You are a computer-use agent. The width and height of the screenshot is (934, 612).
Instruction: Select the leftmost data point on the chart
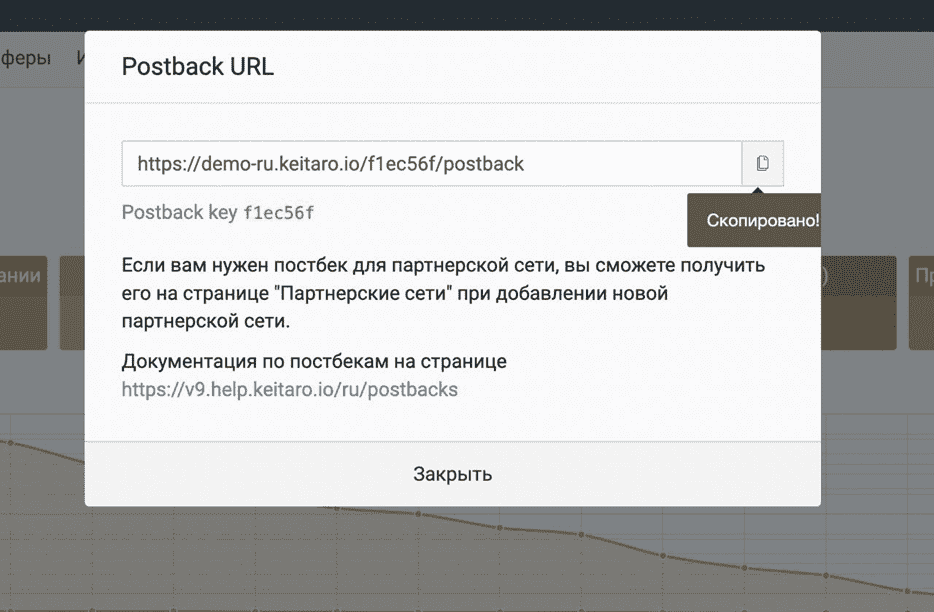(10, 442)
